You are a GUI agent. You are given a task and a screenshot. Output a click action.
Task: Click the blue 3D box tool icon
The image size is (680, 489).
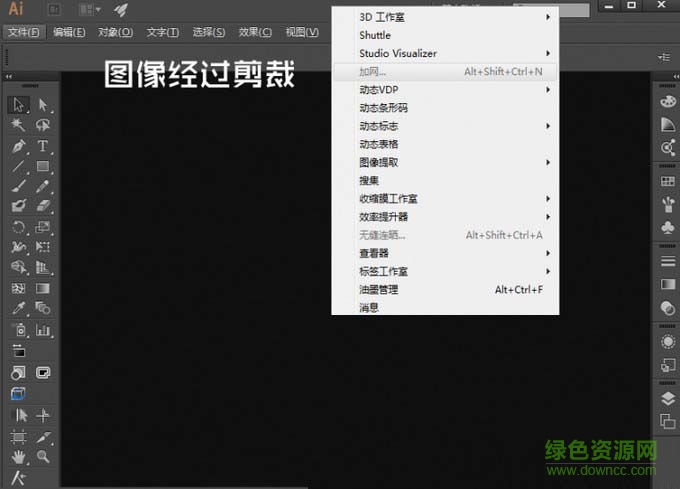coord(18,394)
